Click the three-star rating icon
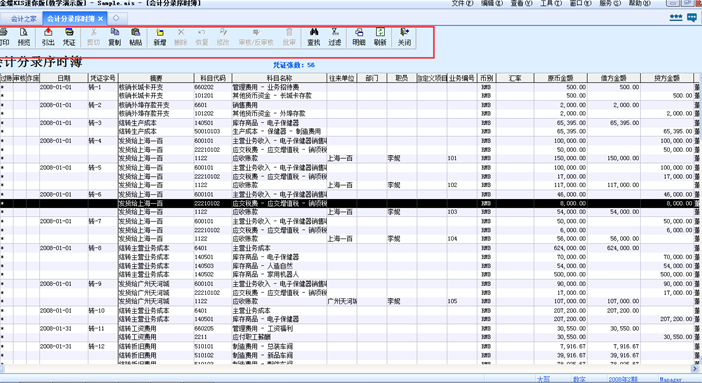Image resolution: width=702 pixels, height=383 pixels. [676, 17]
